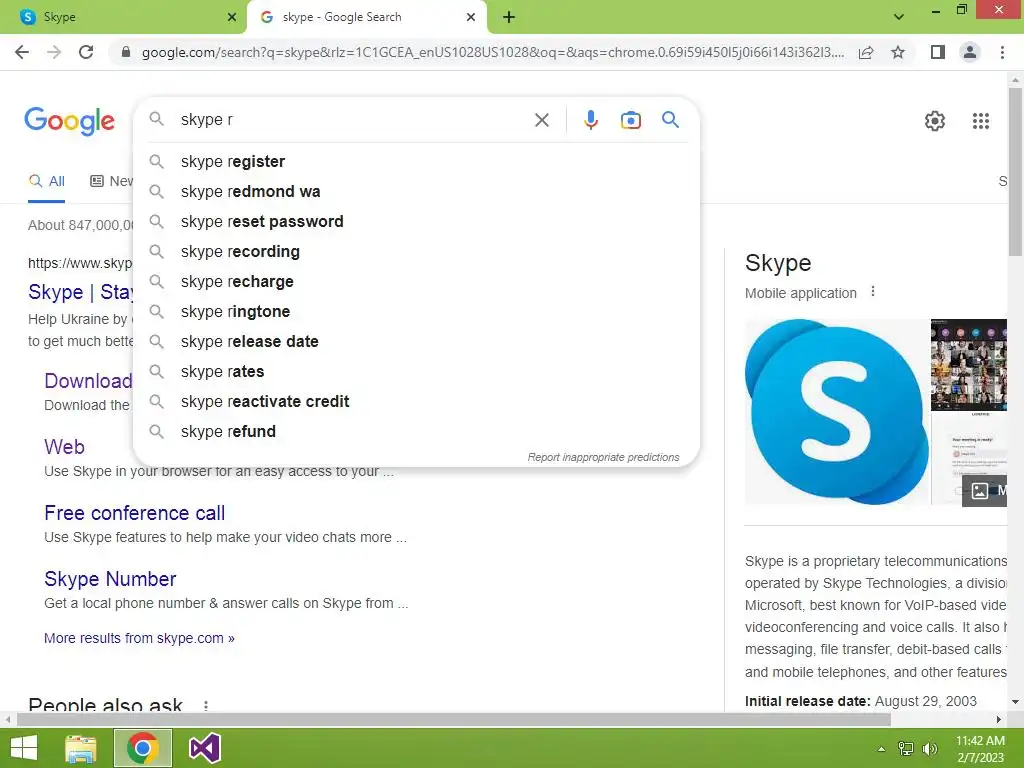Open More results from skype.com

coord(139,638)
